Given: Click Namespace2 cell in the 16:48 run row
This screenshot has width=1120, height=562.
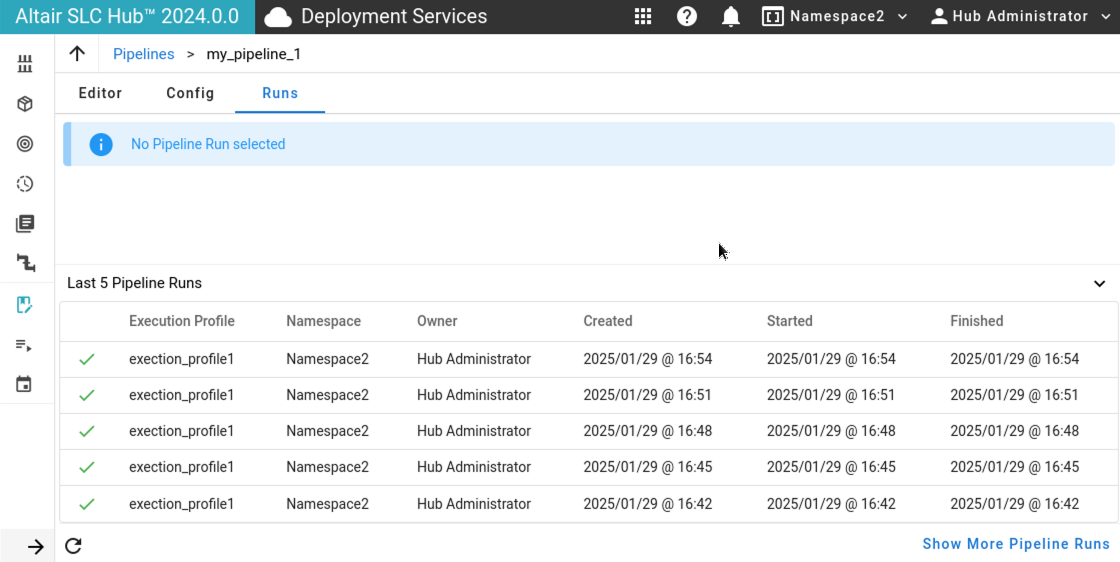Looking at the screenshot, I should pos(328,431).
